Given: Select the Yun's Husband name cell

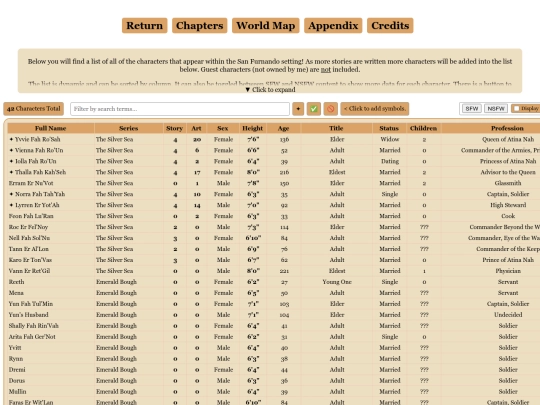Looking at the screenshot, I should (51, 315).
